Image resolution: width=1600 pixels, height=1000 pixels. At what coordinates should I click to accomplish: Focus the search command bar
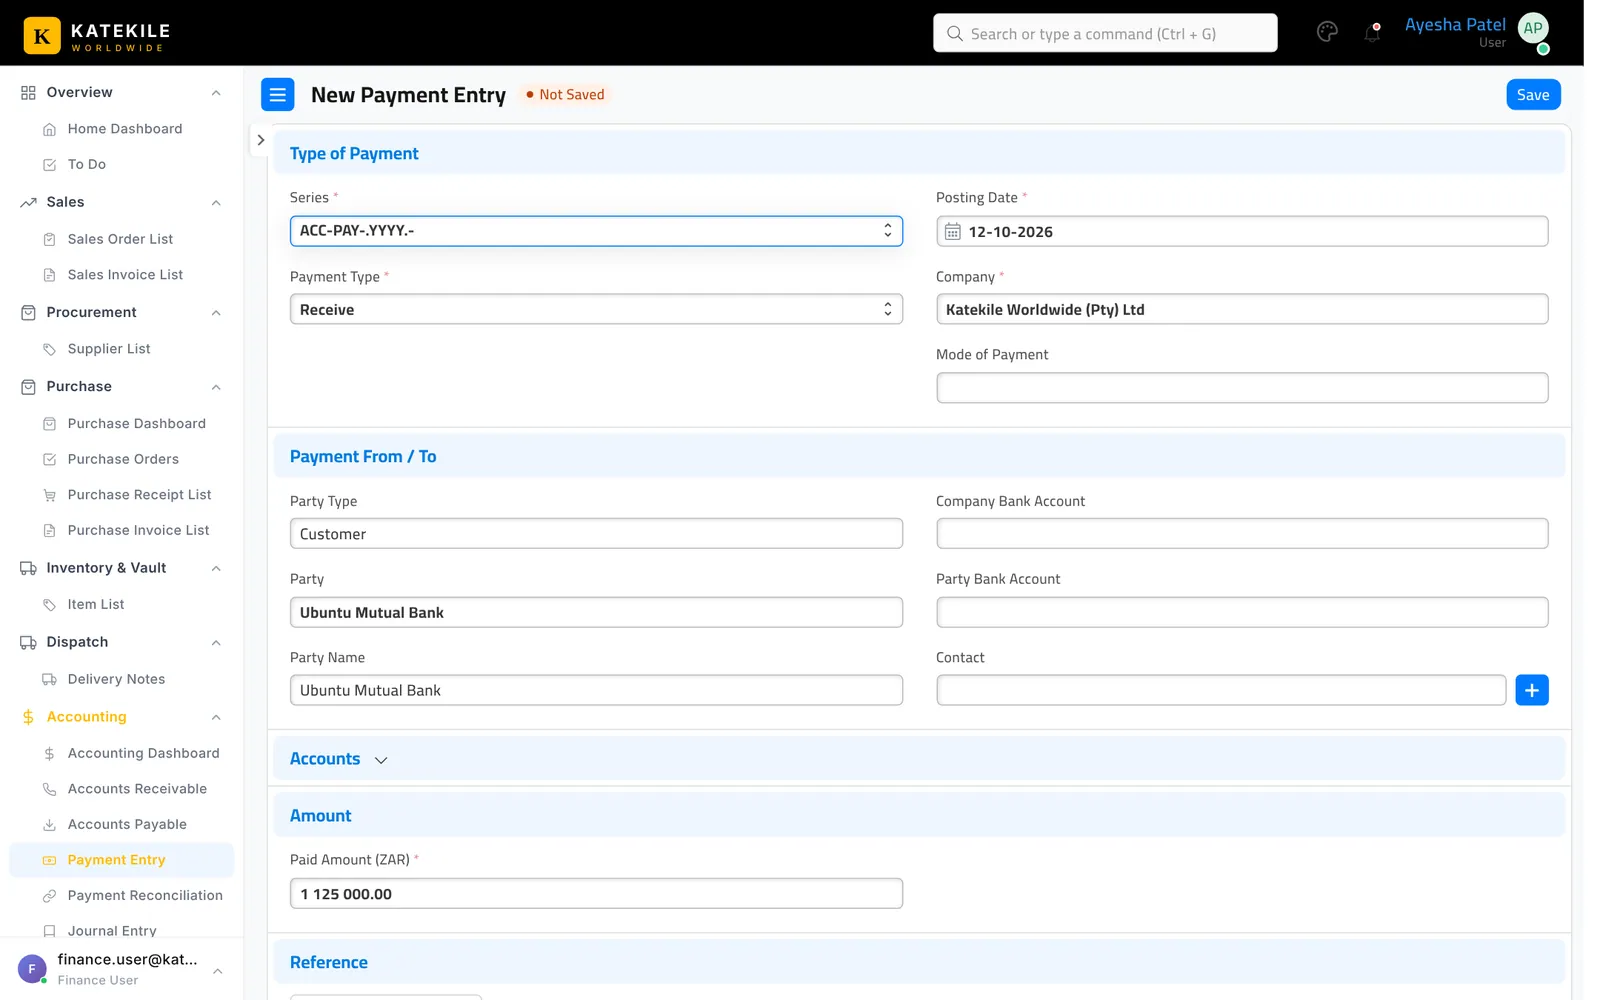1105,33
